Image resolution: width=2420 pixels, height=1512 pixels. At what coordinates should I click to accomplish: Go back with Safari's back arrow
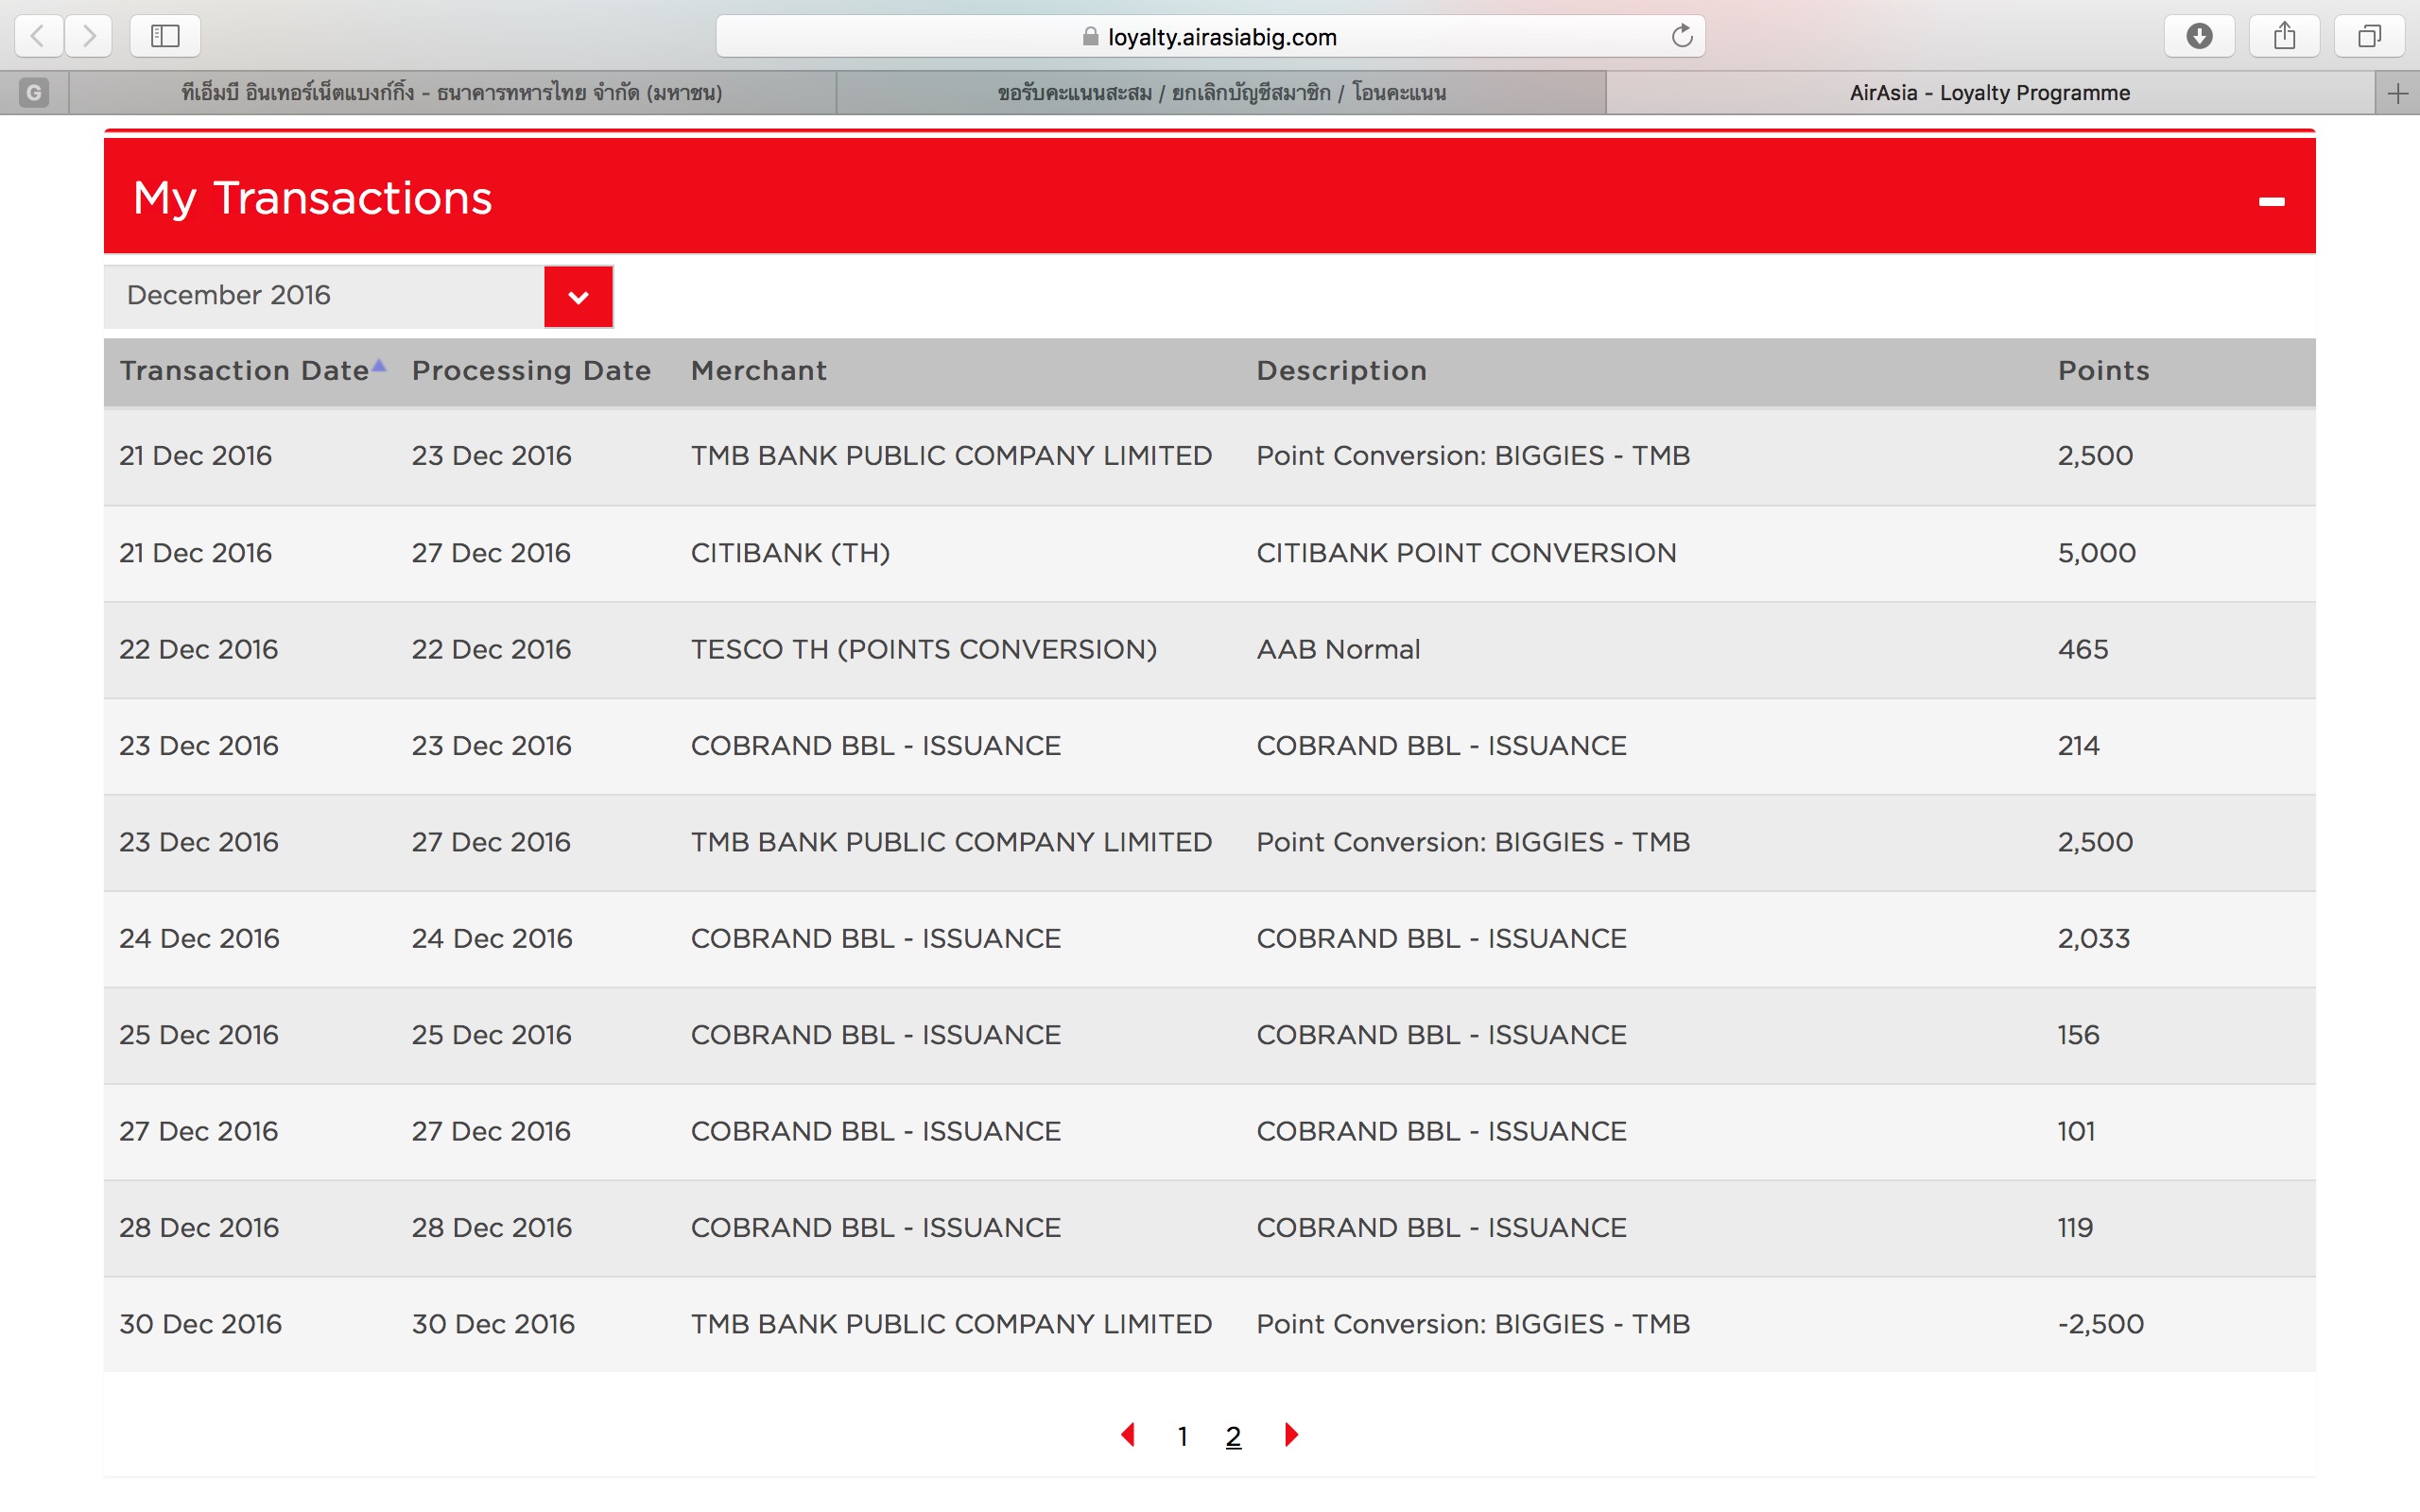point(38,37)
